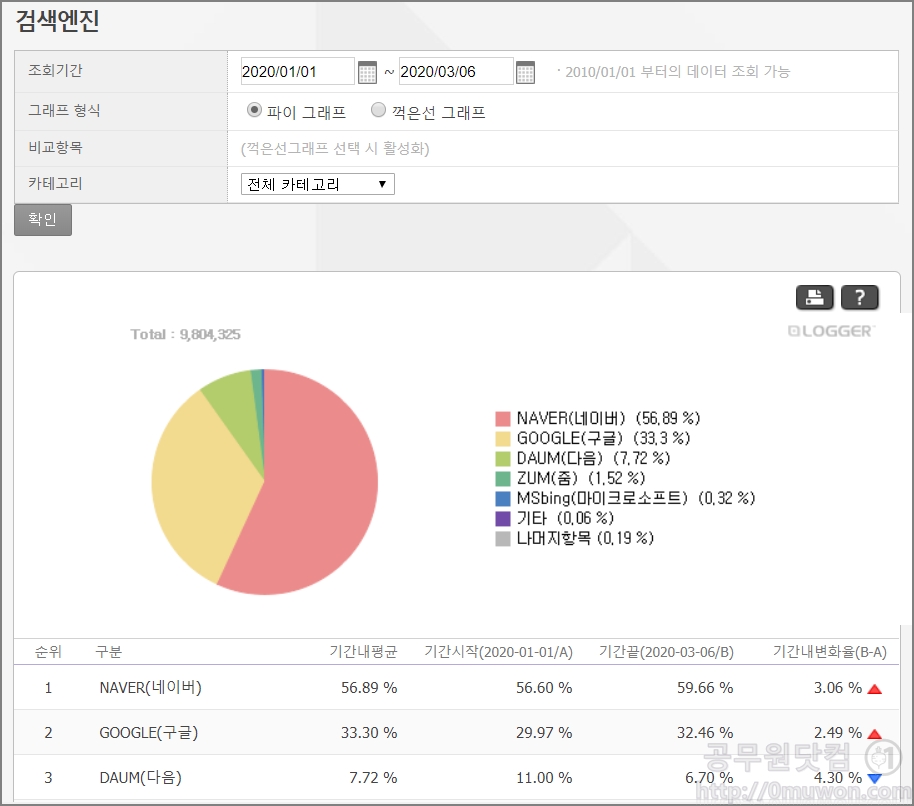Click the 비교항목 row label
The width and height of the screenshot is (914, 806).
click(x=55, y=147)
